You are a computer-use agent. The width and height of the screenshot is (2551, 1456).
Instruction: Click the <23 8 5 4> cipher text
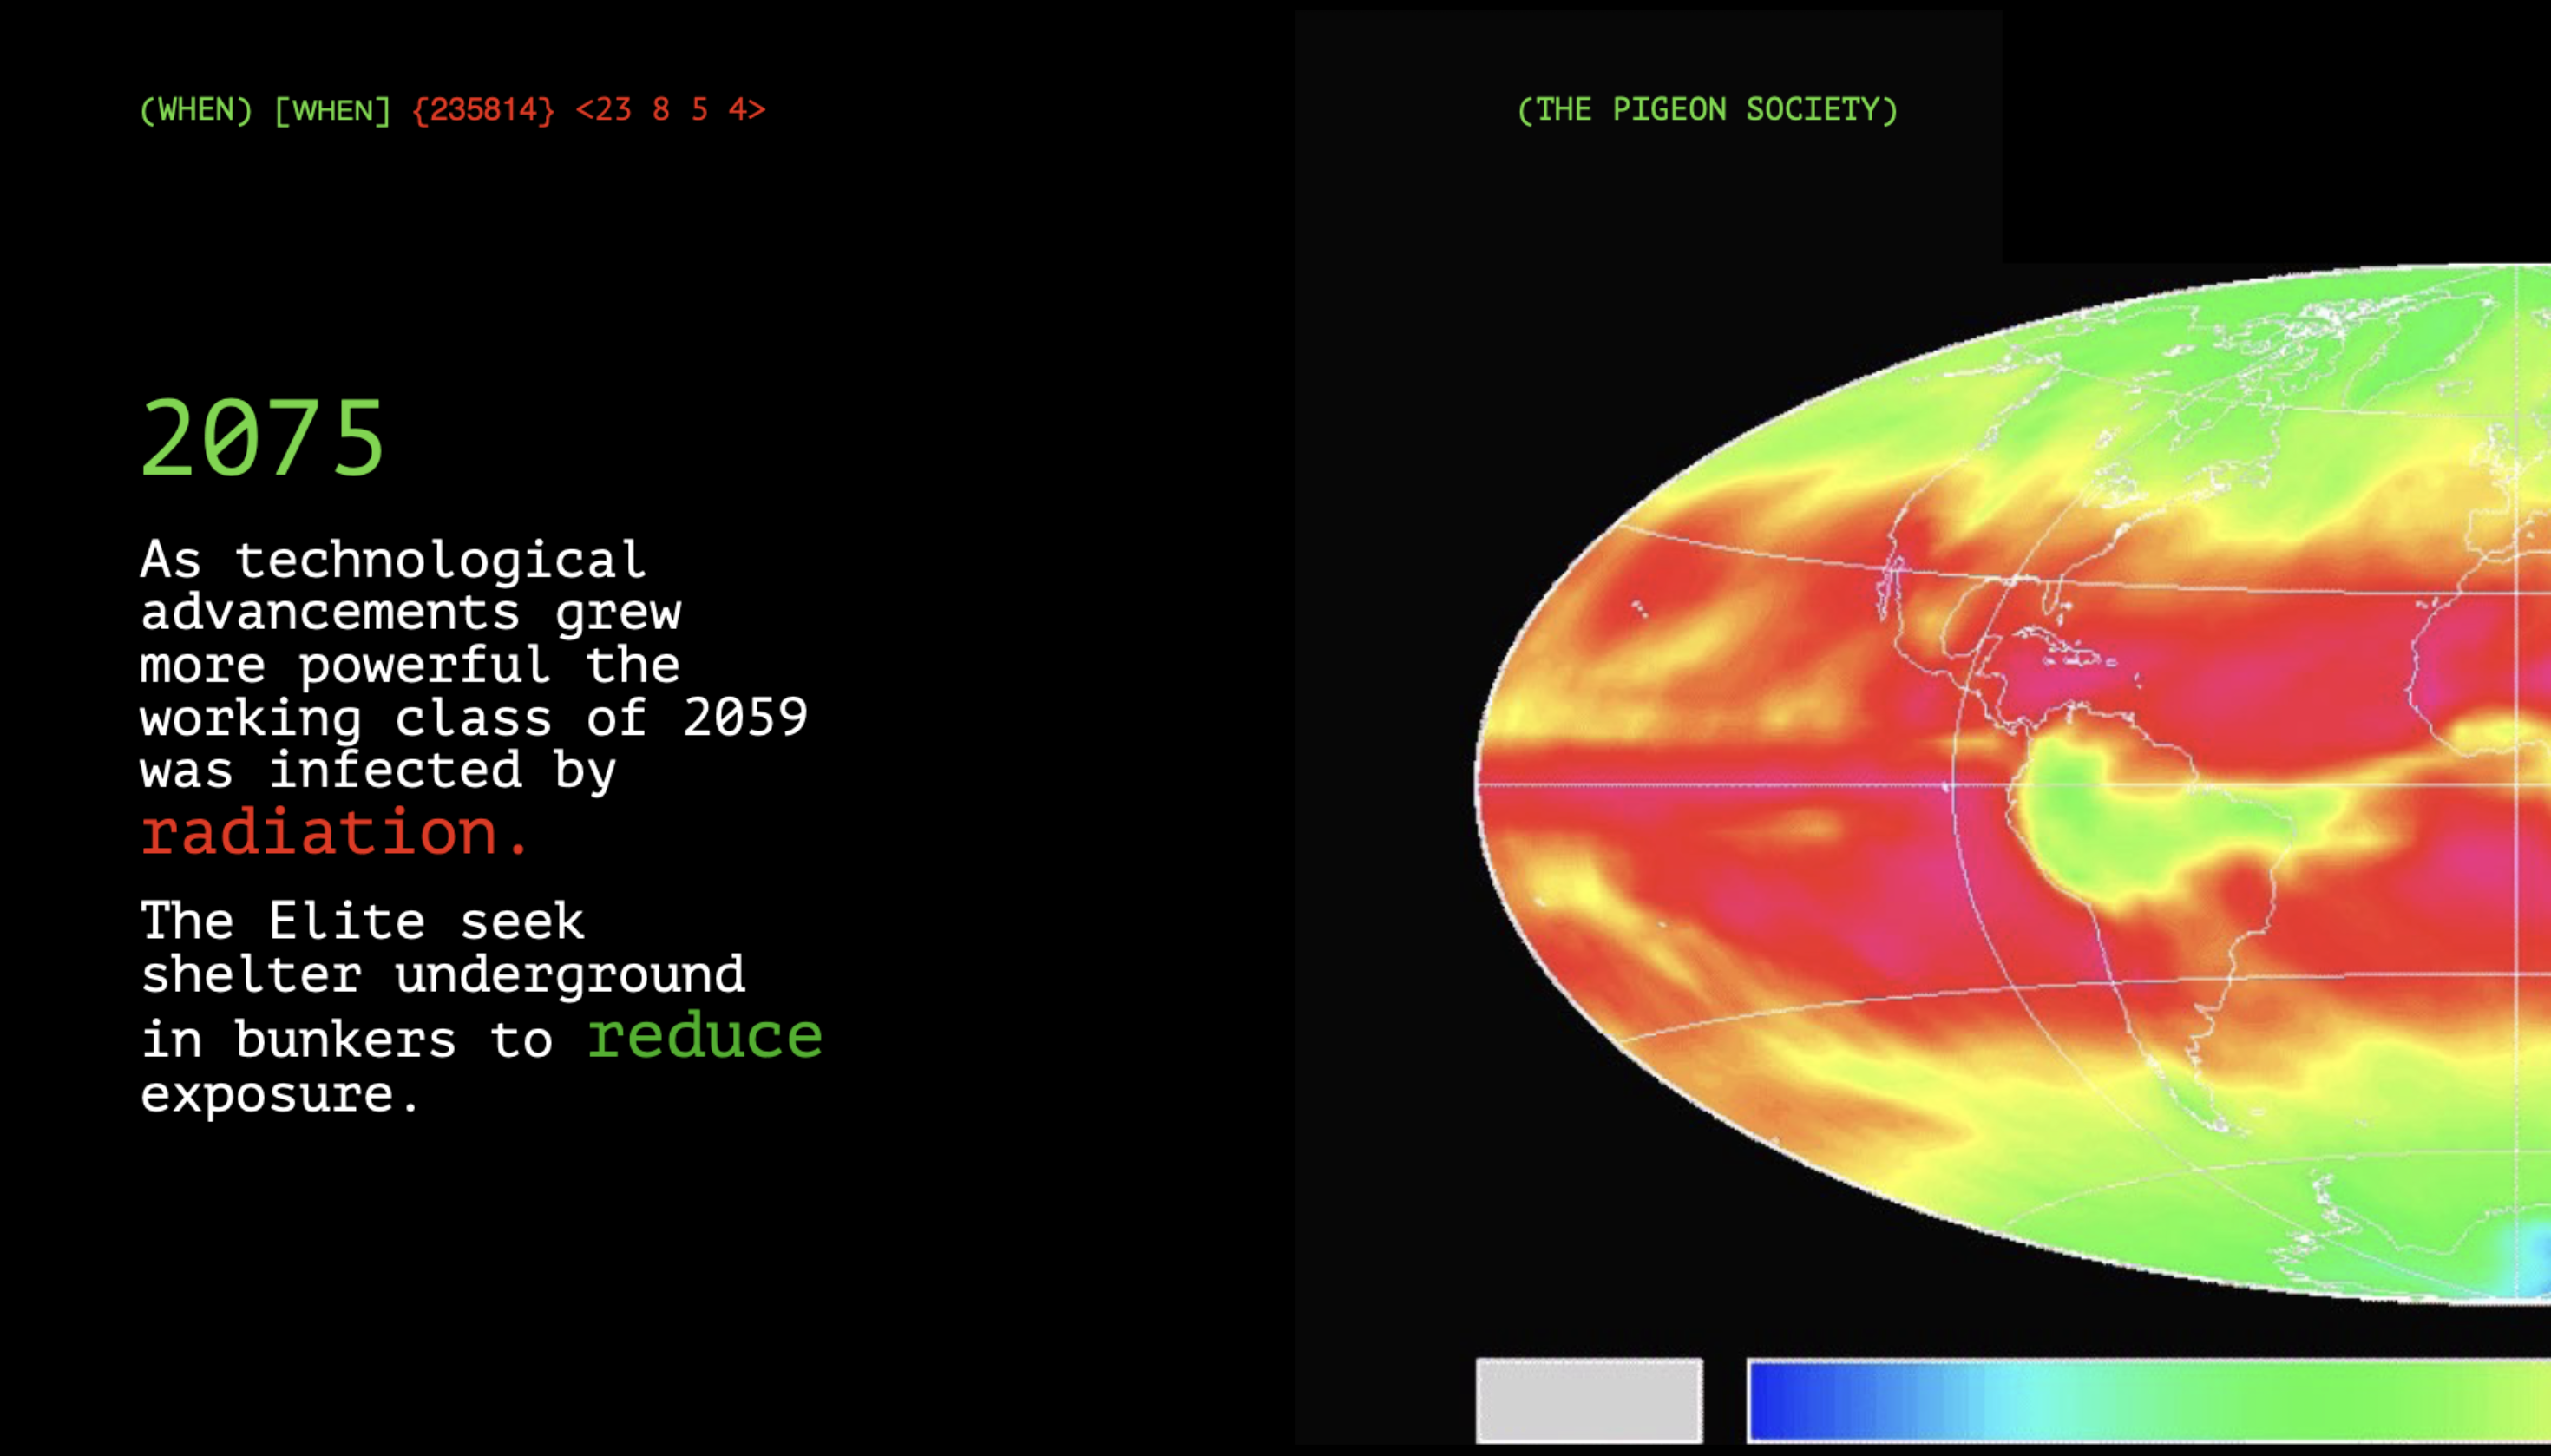(670, 110)
